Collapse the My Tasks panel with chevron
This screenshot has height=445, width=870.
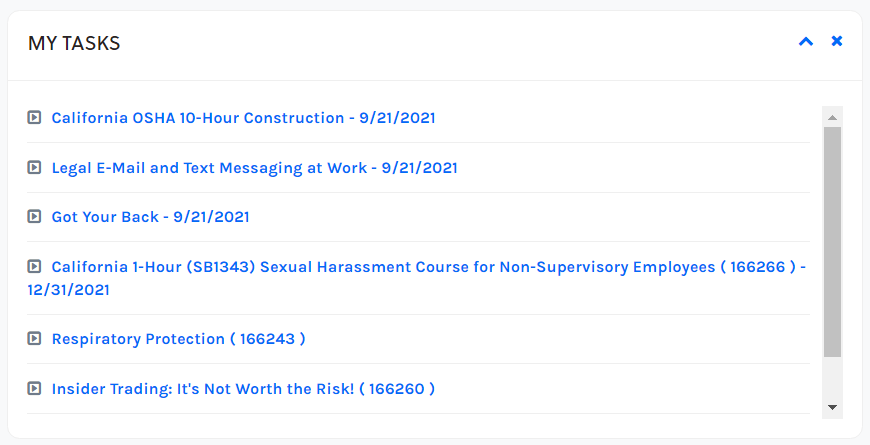click(x=806, y=42)
